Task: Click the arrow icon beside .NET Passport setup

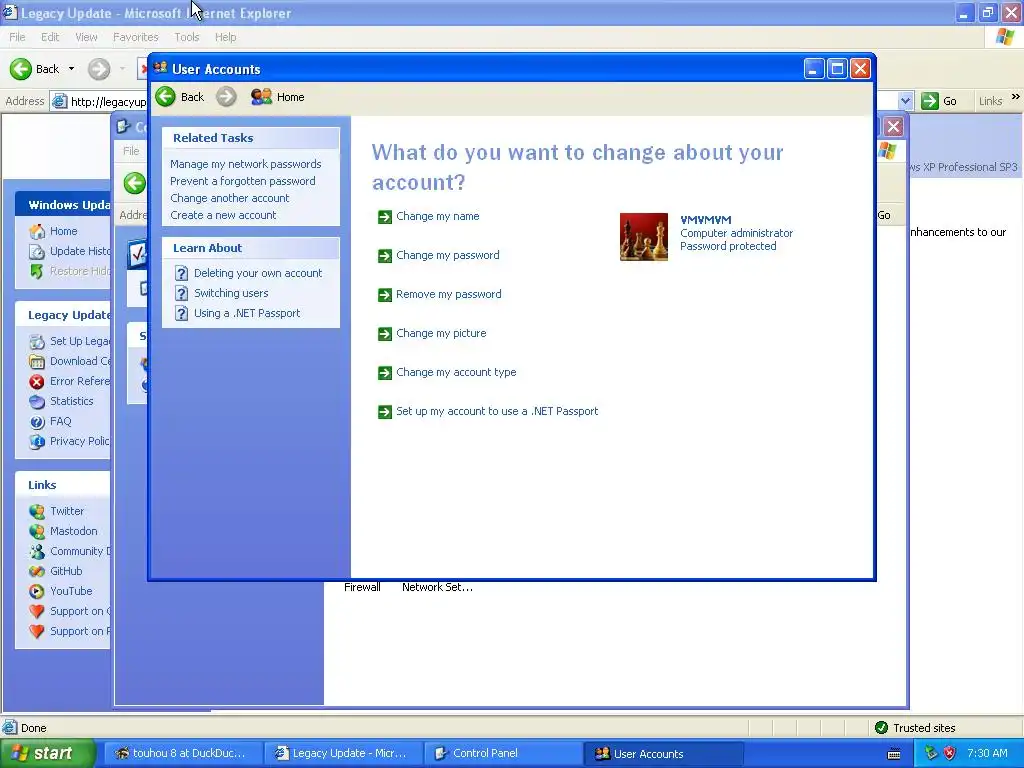Action: pos(385,411)
